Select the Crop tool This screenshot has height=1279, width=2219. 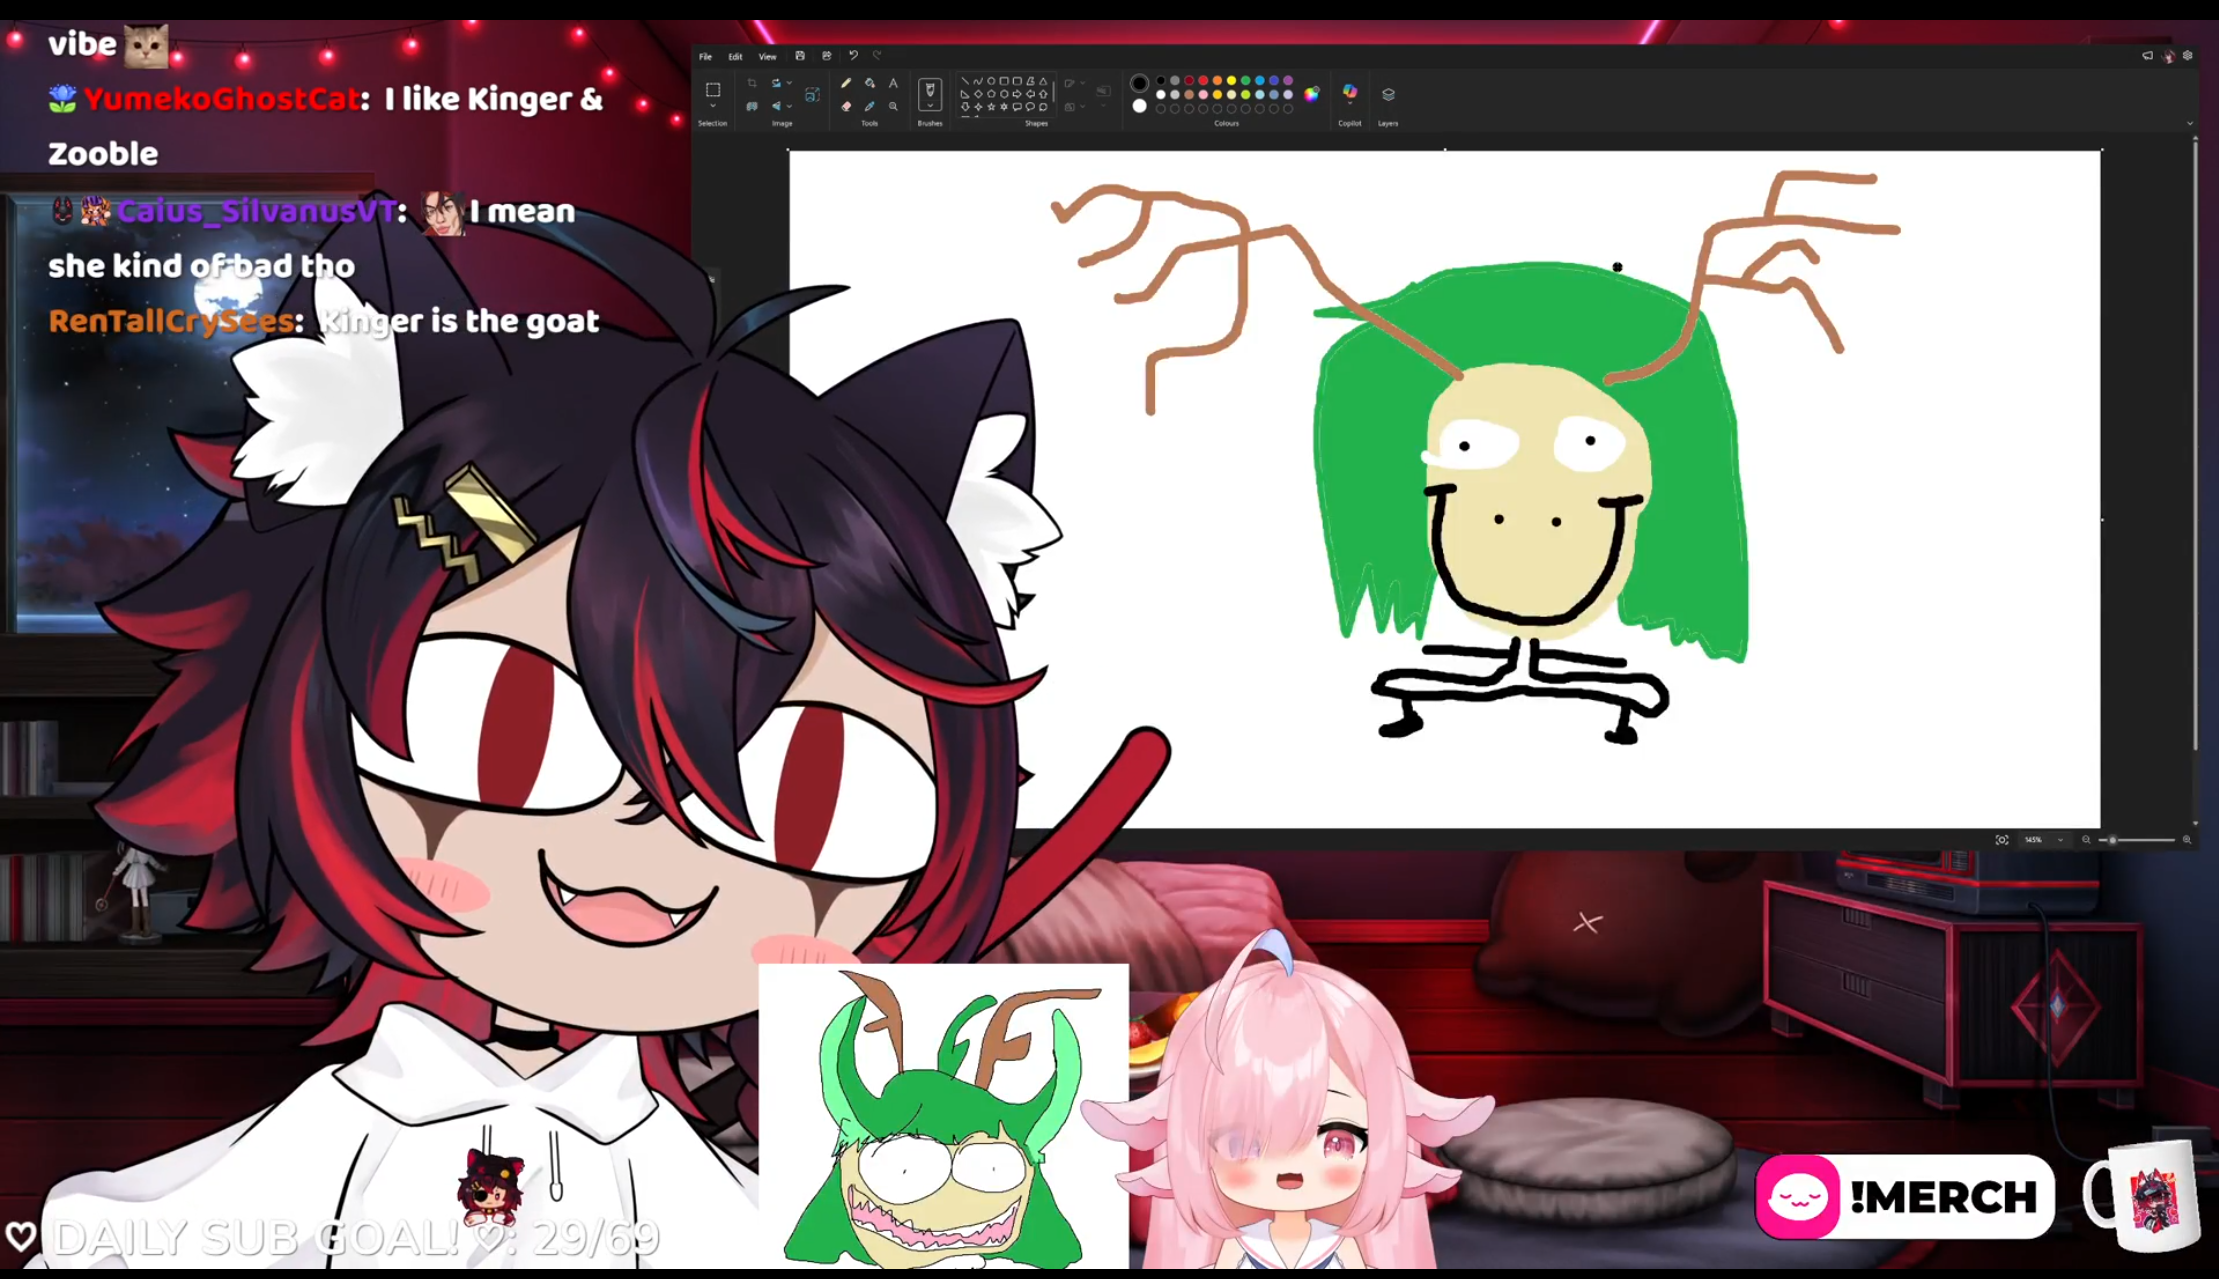point(752,83)
